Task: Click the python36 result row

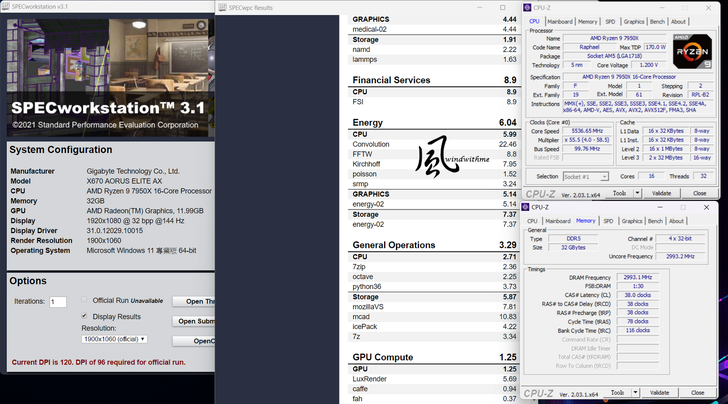Action: tap(434, 287)
